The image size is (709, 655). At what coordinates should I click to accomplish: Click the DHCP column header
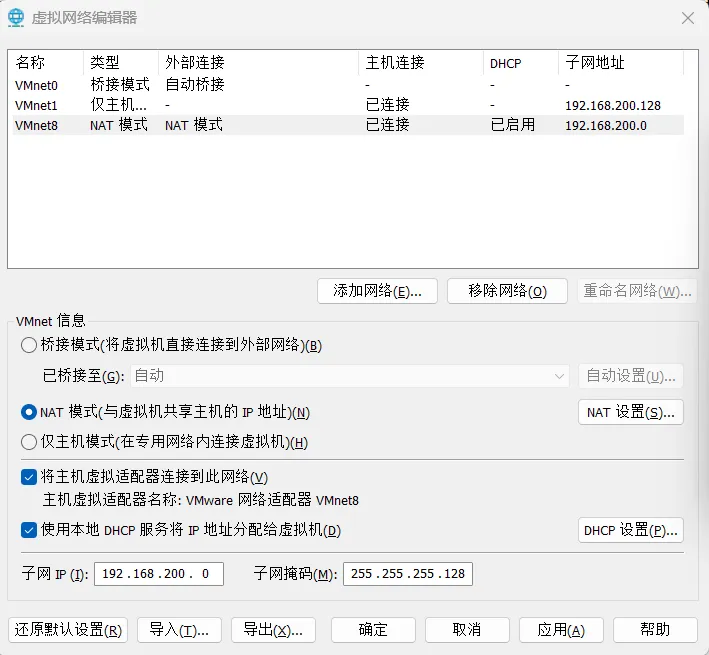click(x=521, y=62)
